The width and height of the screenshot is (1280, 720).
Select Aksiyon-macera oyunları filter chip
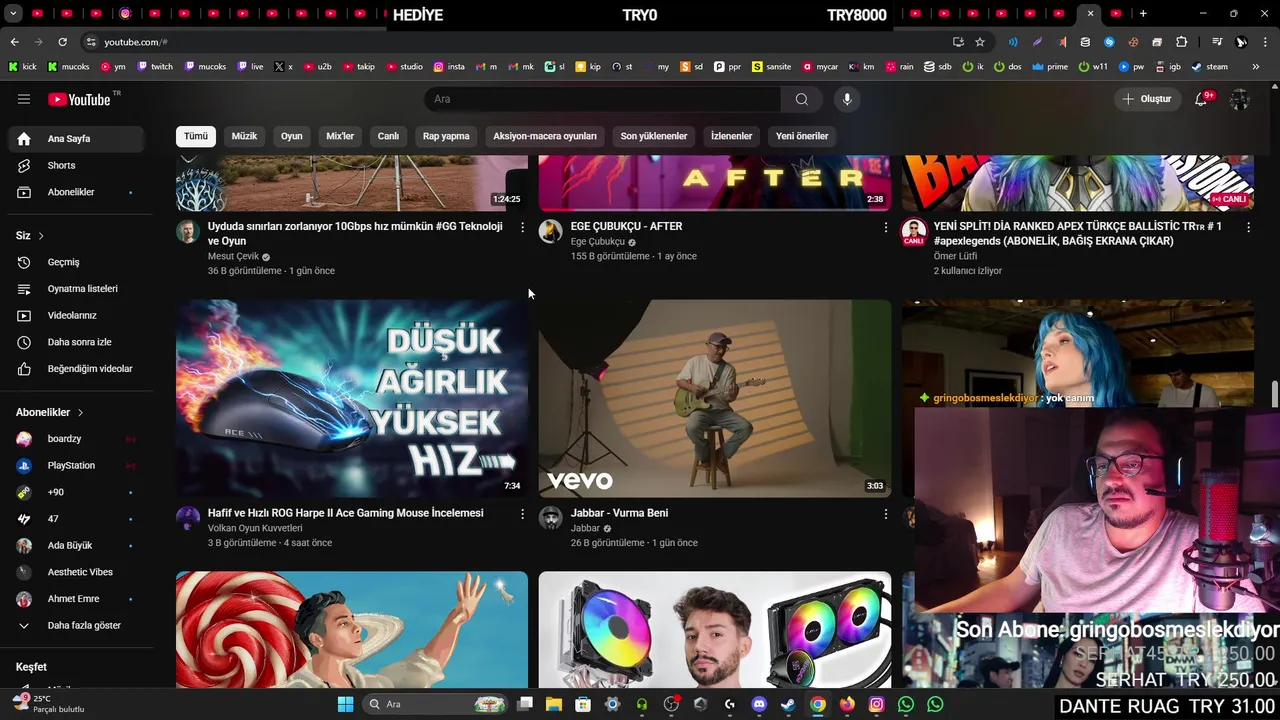[545, 136]
